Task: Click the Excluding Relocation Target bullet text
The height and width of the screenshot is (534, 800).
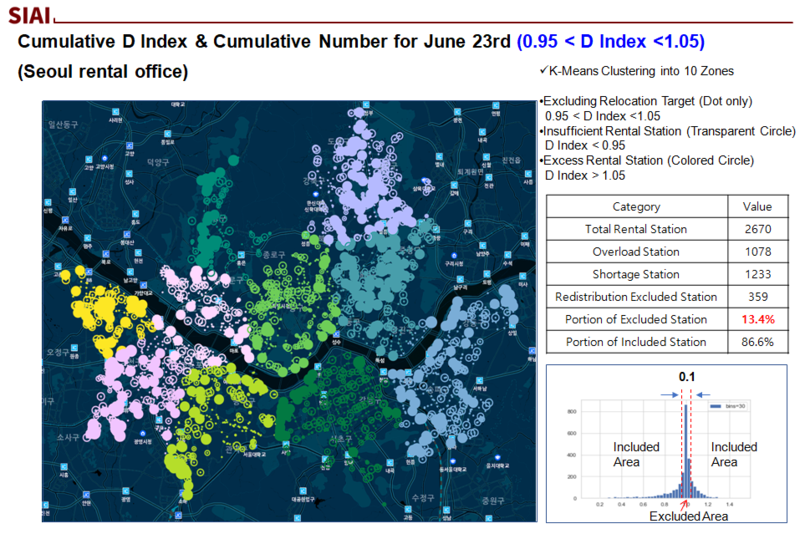Action: (645, 102)
